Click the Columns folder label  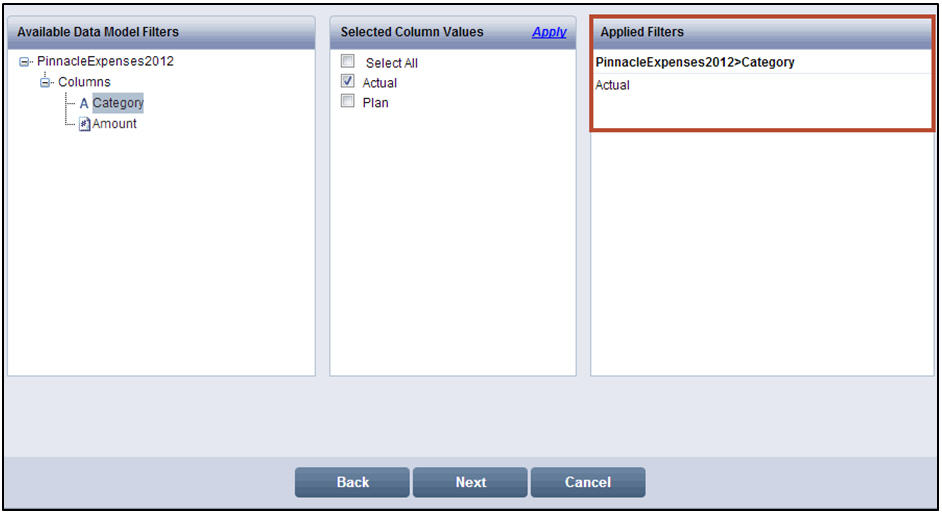[84, 82]
